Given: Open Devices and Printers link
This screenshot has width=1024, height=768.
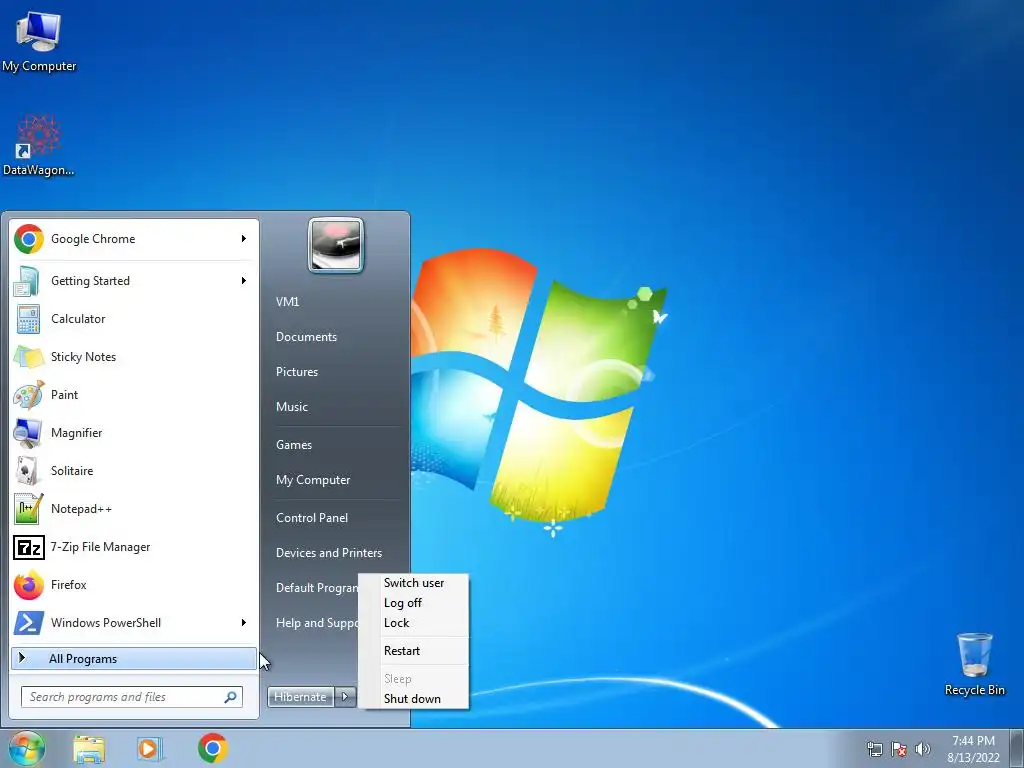Looking at the screenshot, I should [329, 552].
